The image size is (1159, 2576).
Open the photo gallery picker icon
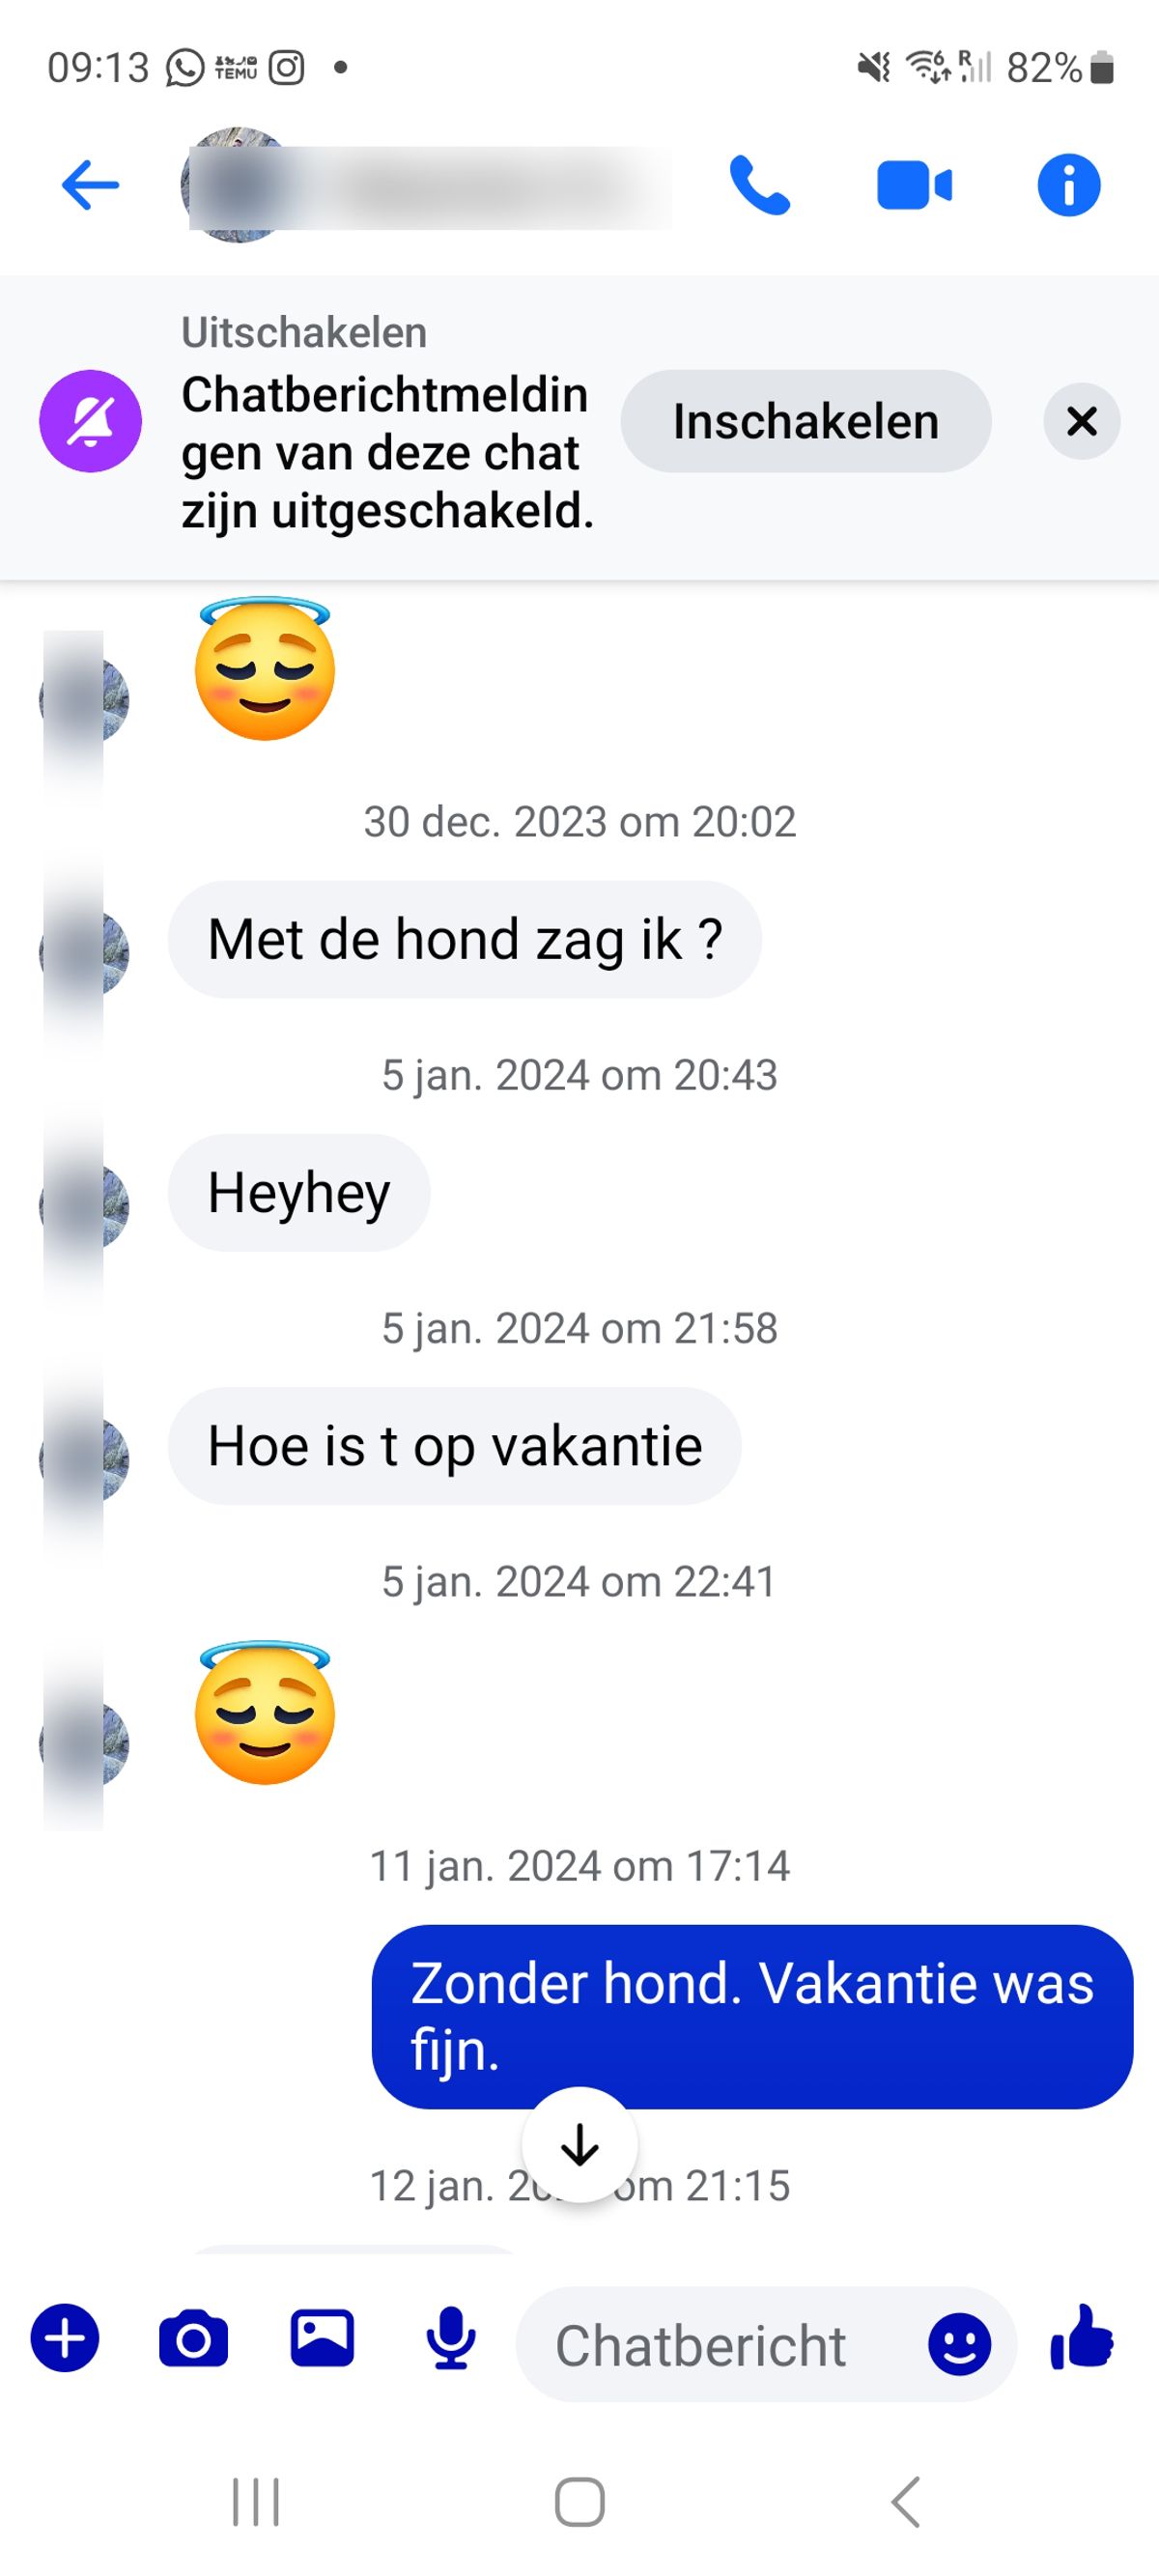pyautogui.click(x=322, y=2338)
